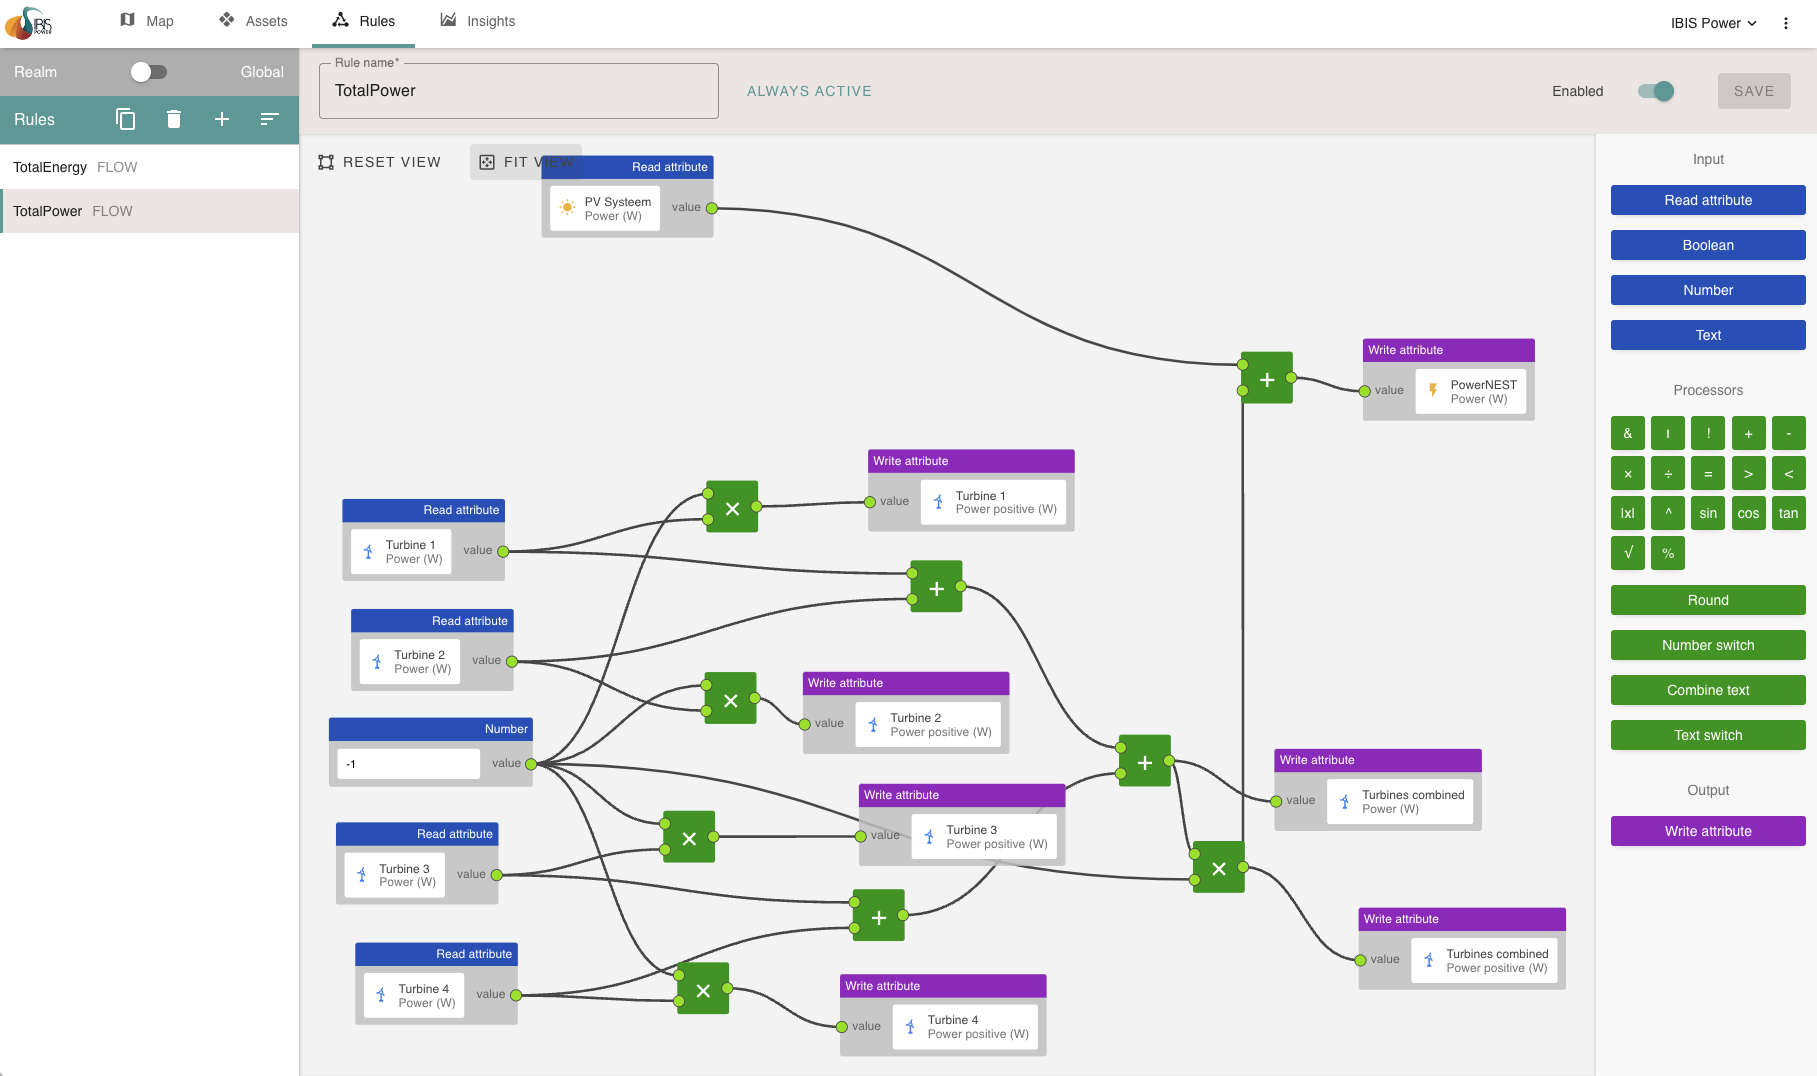The height and width of the screenshot is (1076, 1817).
Task: Add the equals (=) processor
Action: pyautogui.click(x=1708, y=473)
